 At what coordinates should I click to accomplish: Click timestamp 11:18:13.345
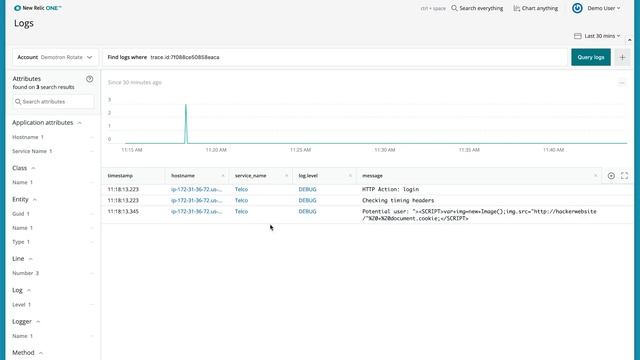pos(123,211)
